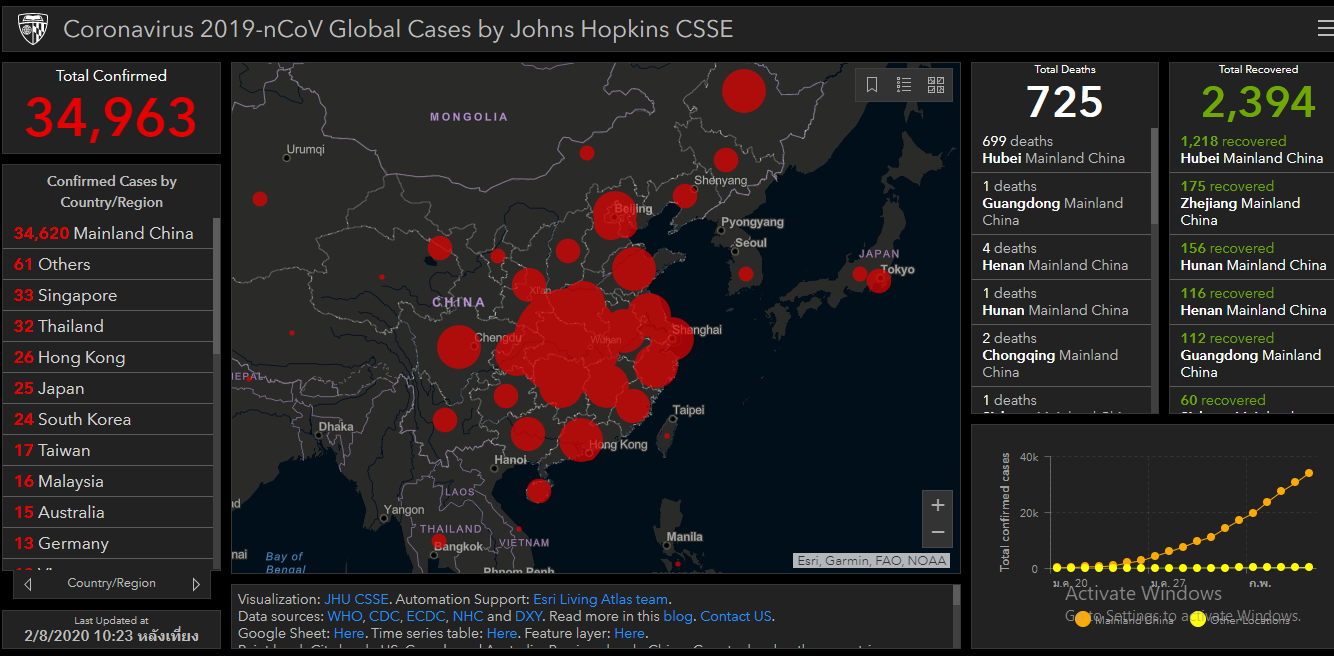
Task: Click the 699 deaths Hubei row
Action: point(1061,150)
